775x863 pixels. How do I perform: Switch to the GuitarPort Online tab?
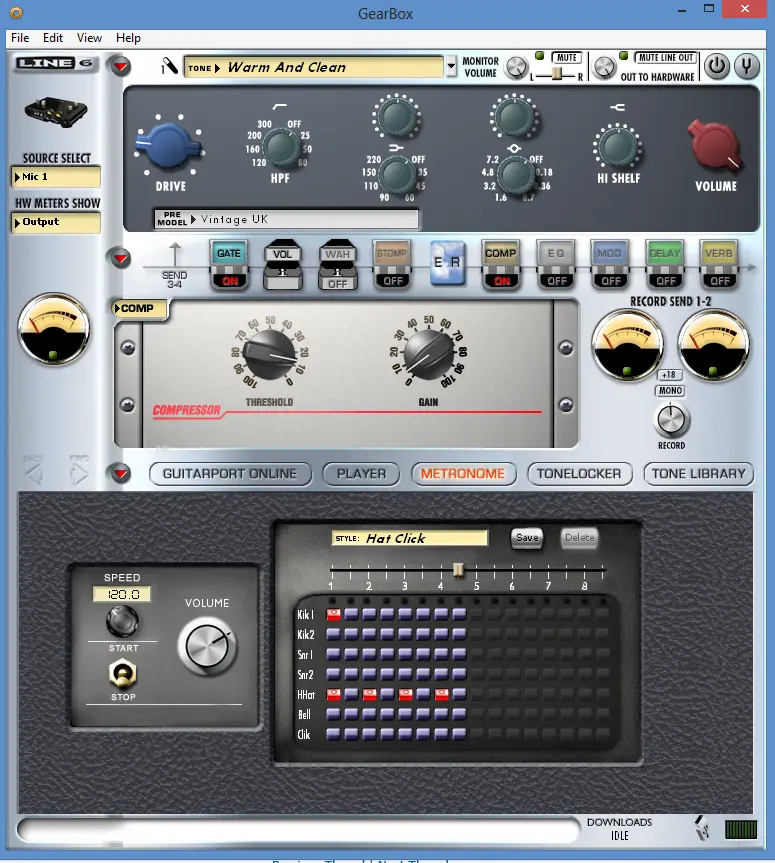click(x=230, y=474)
